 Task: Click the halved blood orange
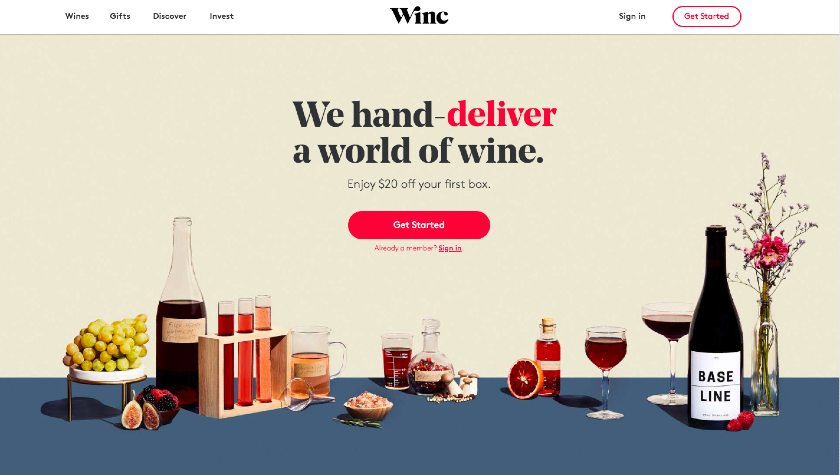coord(525,379)
